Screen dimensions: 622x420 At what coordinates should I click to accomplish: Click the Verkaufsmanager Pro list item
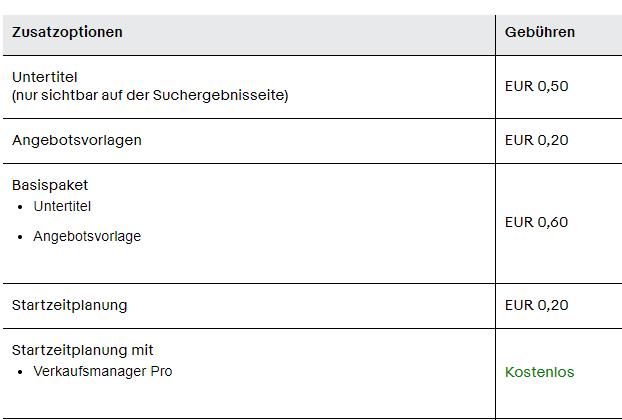[103, 371]
